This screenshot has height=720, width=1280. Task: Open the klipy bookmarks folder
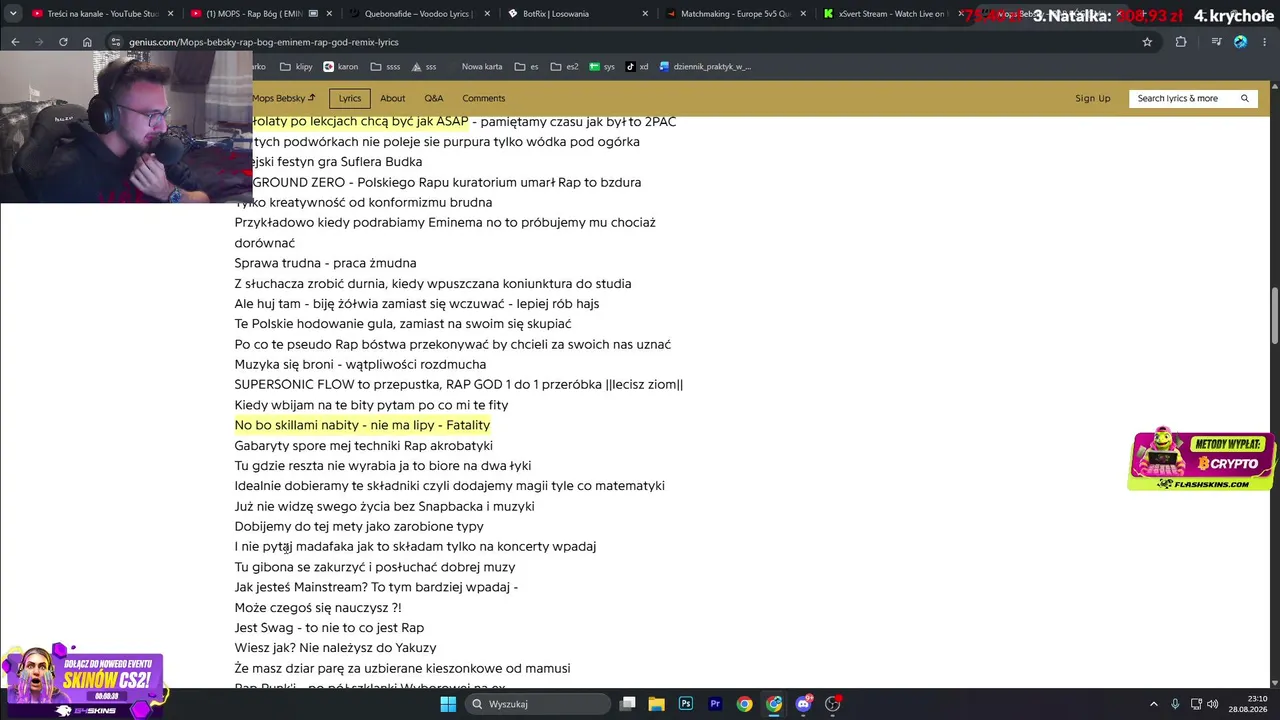coord(296,67)
